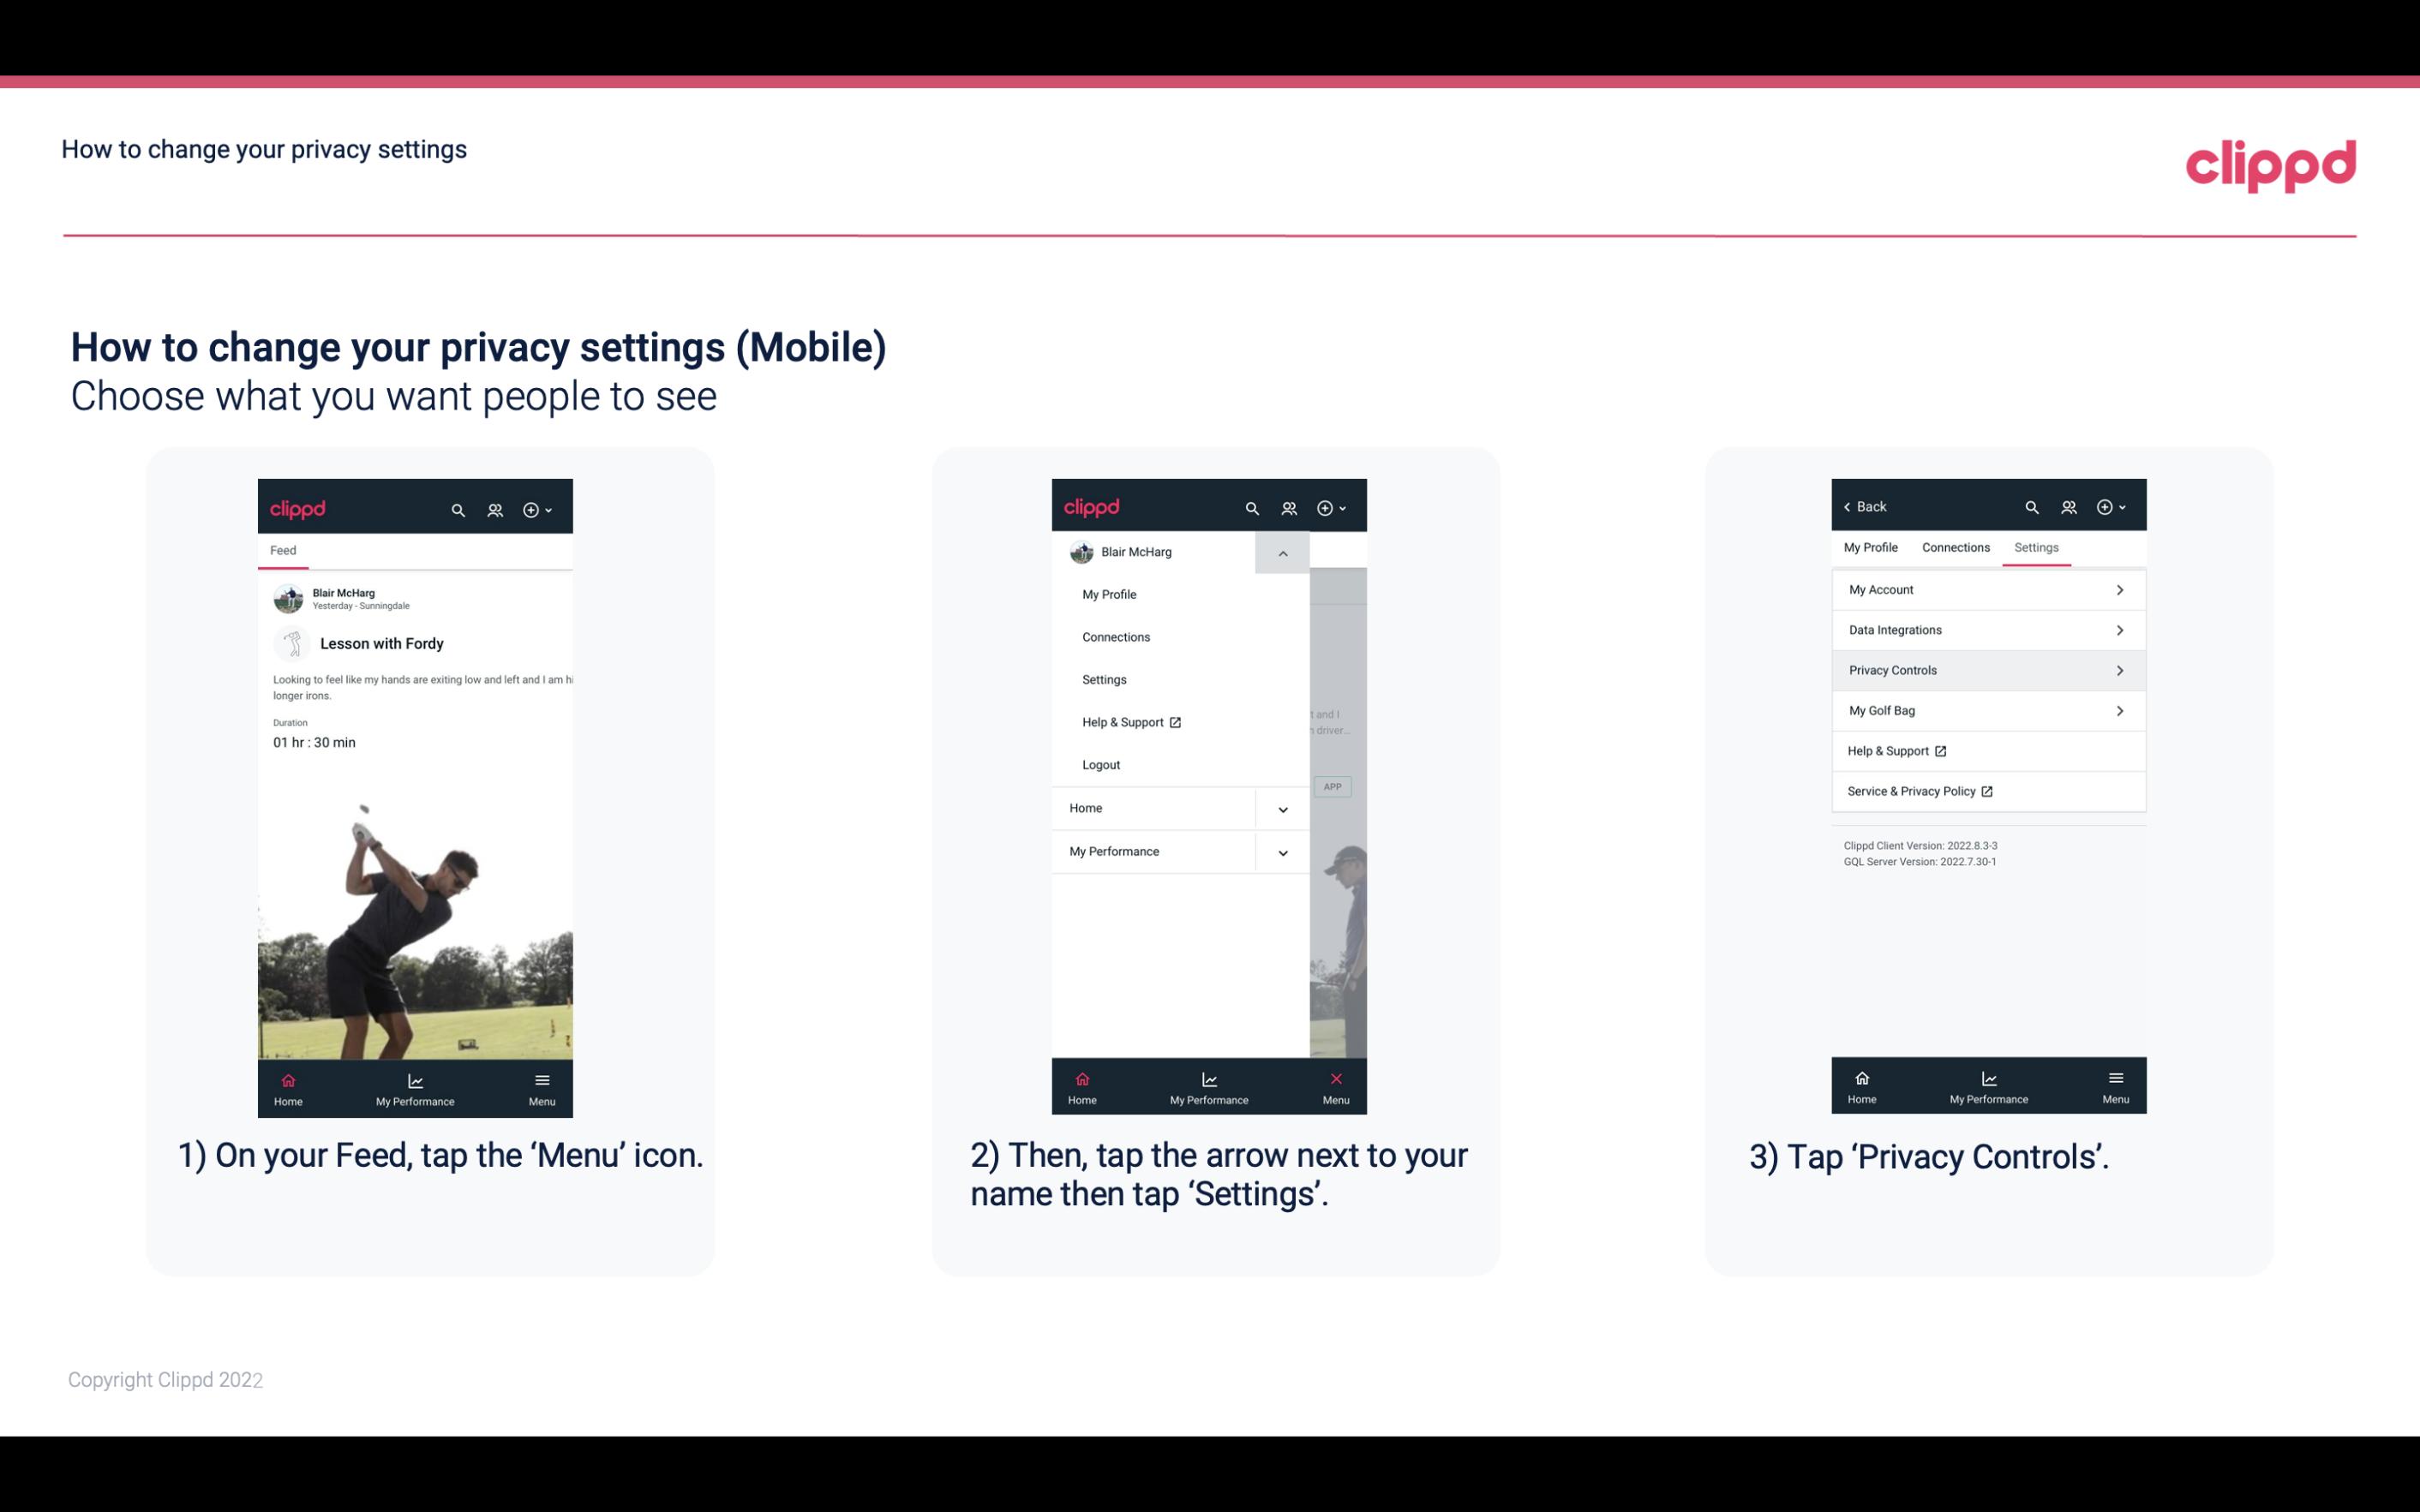Open Privacy Controls settings option

[1988, 669]
